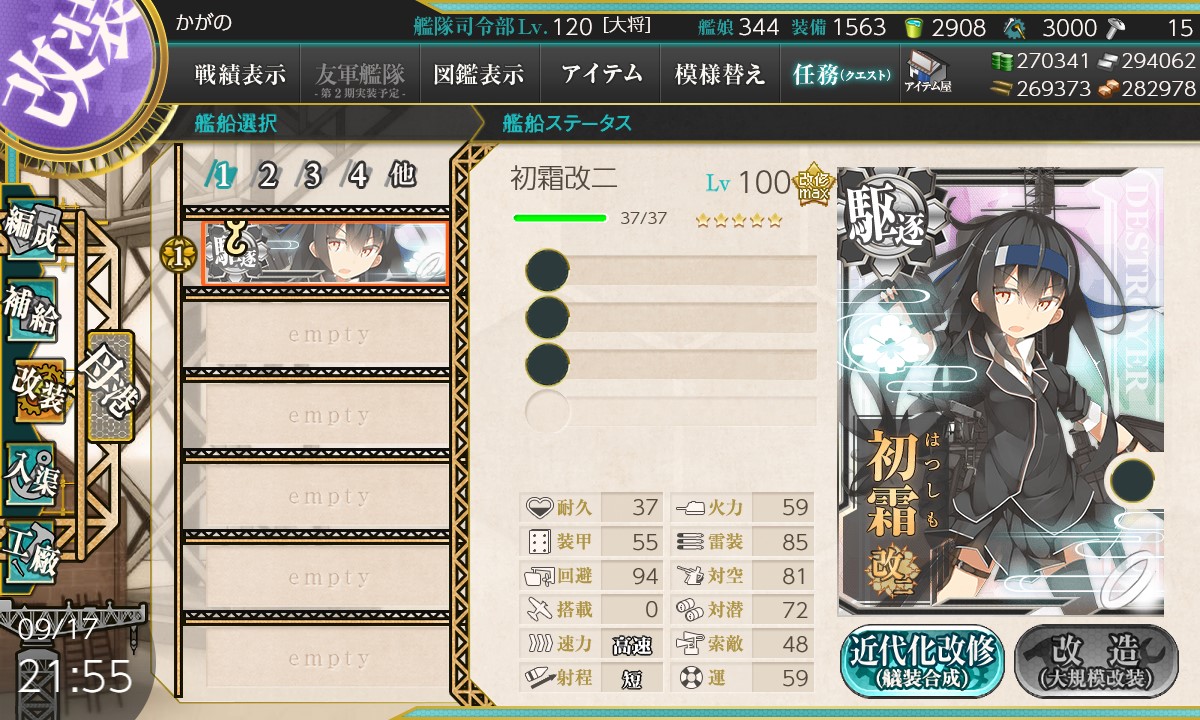Open the アイテム屋 item shop icon
This screenshot has width=1200, height=720.
(928, 71)
